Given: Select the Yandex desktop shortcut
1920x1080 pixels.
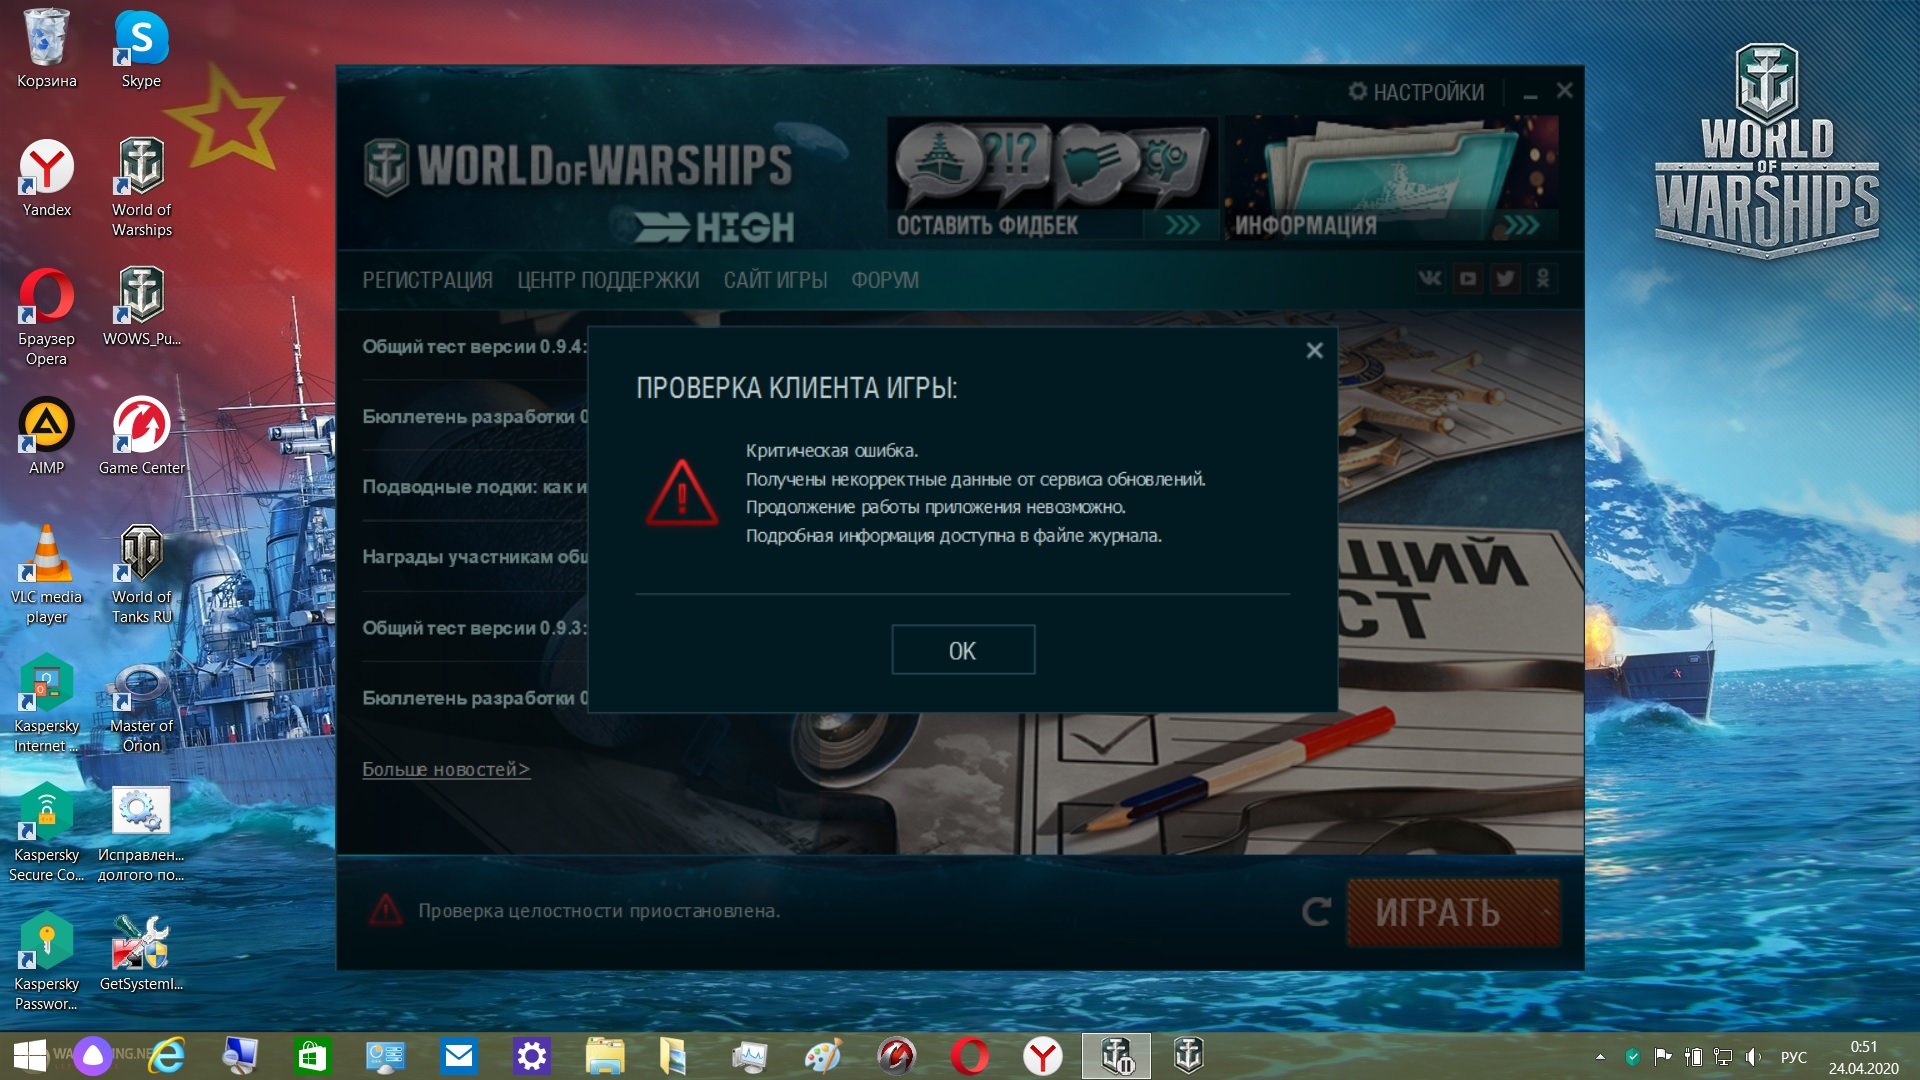Looking at the screenshot, I should (46, 179).
